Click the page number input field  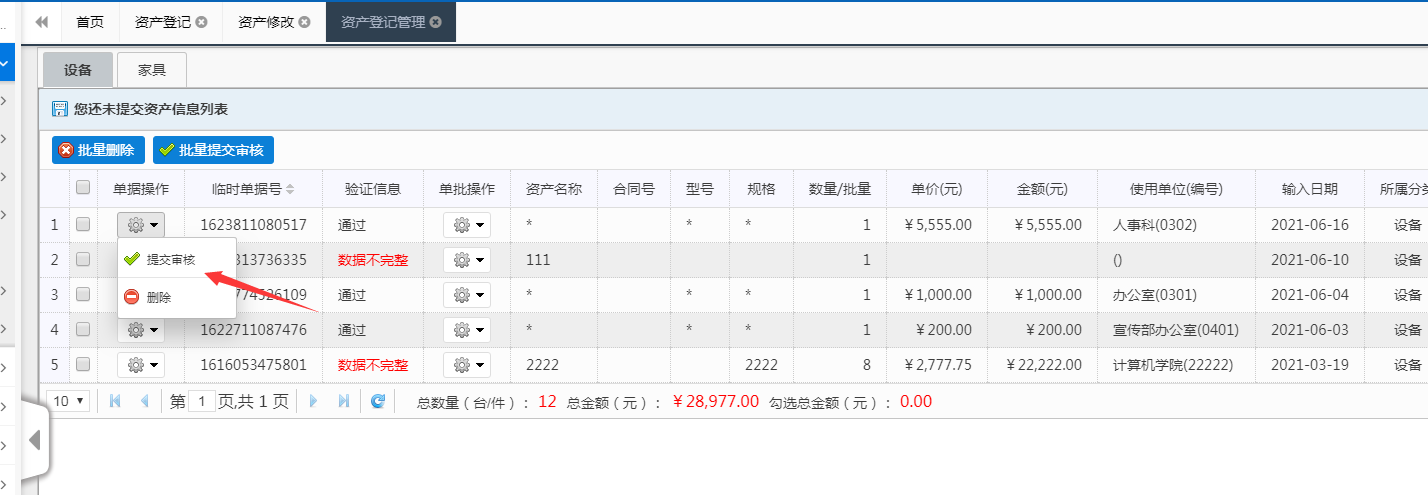point(202,401)
